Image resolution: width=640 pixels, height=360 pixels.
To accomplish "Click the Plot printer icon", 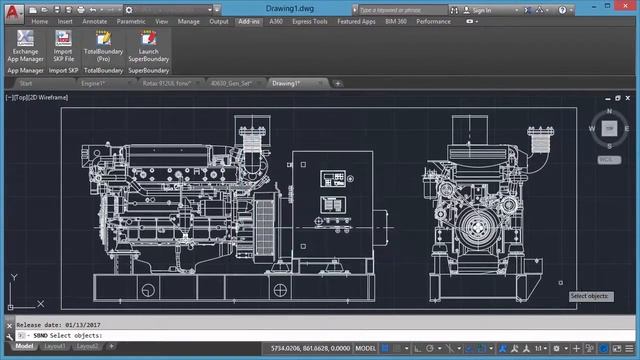I will [x=81, y=10].
